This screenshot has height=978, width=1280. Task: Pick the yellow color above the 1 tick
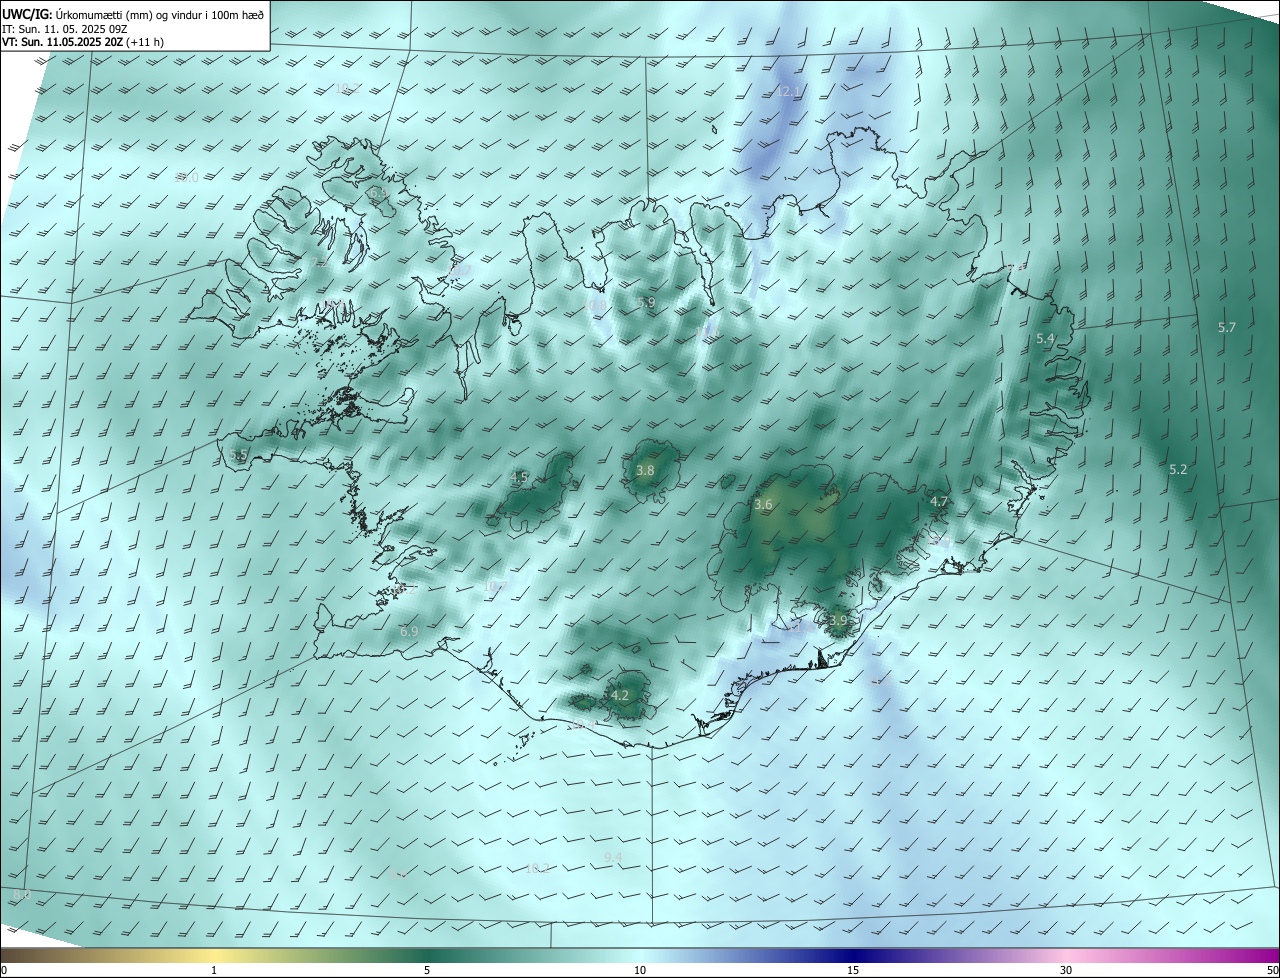[214, 955]
